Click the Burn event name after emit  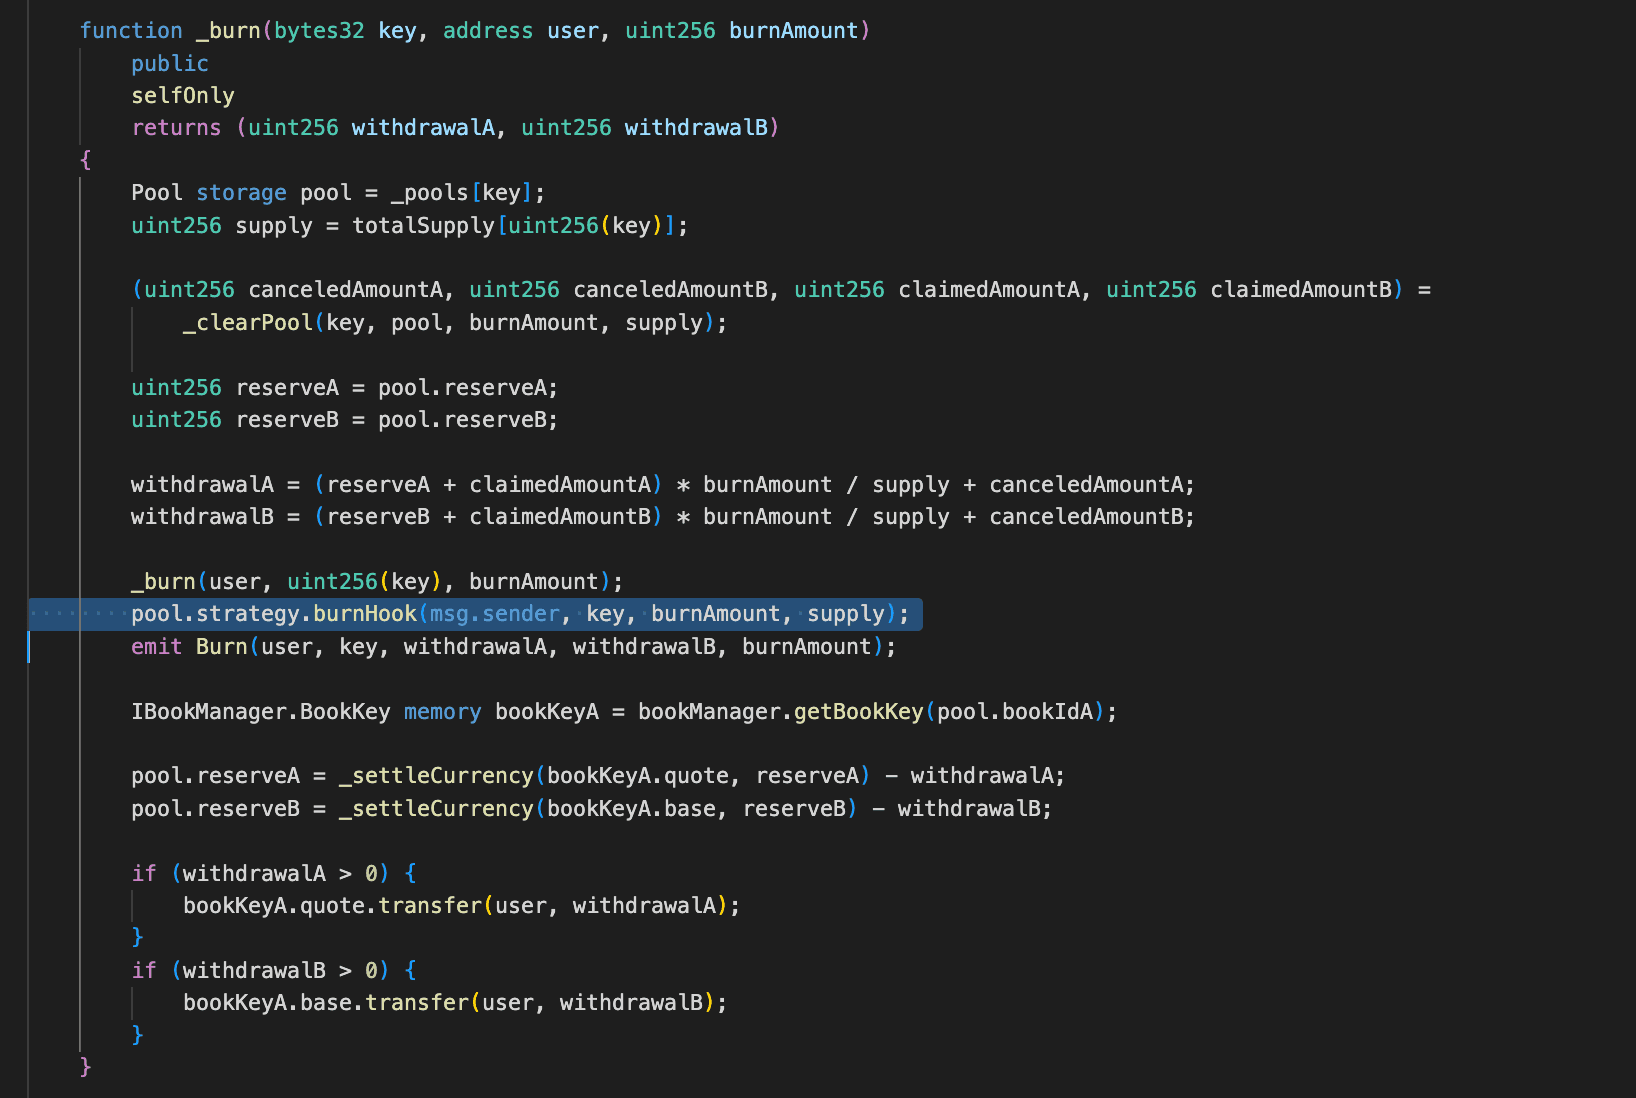pos(221,647)
